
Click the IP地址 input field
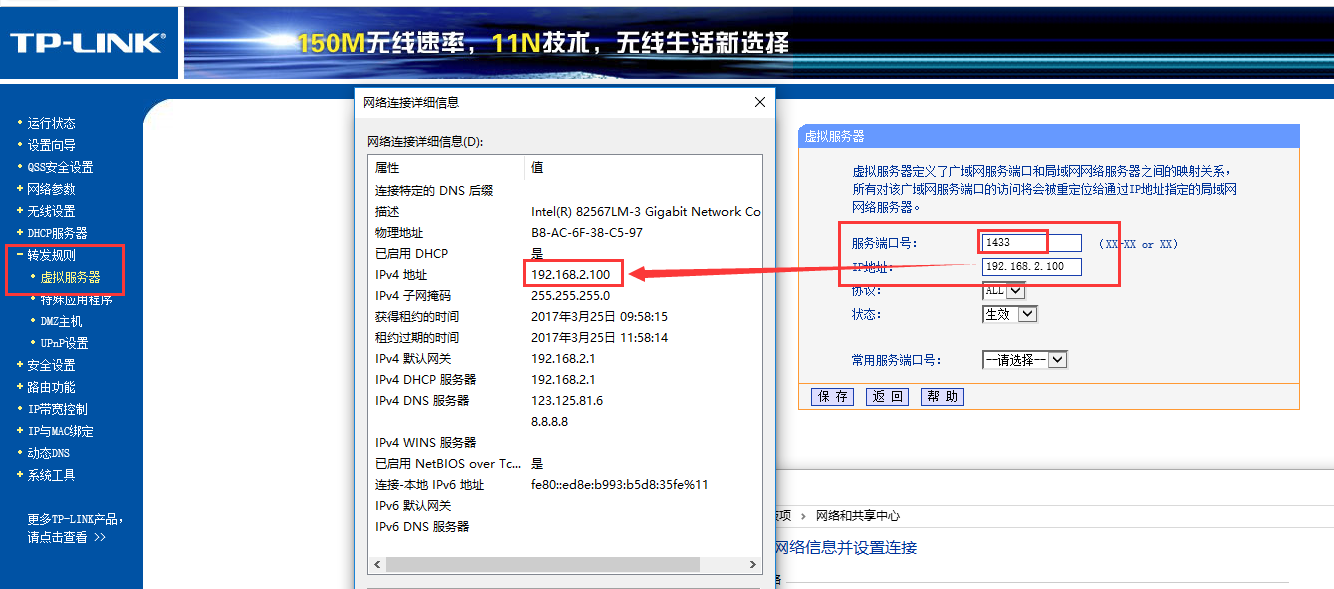(x=1030, y=267)
